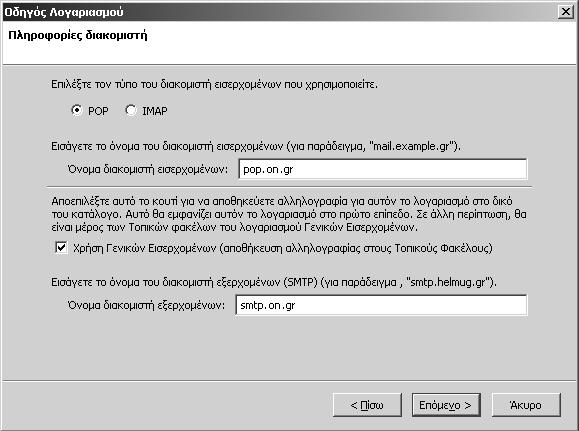Click the Αποεπιλέξτε αυτό το κουτί paragraph
The width and height of the screenshot is (579, 431).
point(289,214)
